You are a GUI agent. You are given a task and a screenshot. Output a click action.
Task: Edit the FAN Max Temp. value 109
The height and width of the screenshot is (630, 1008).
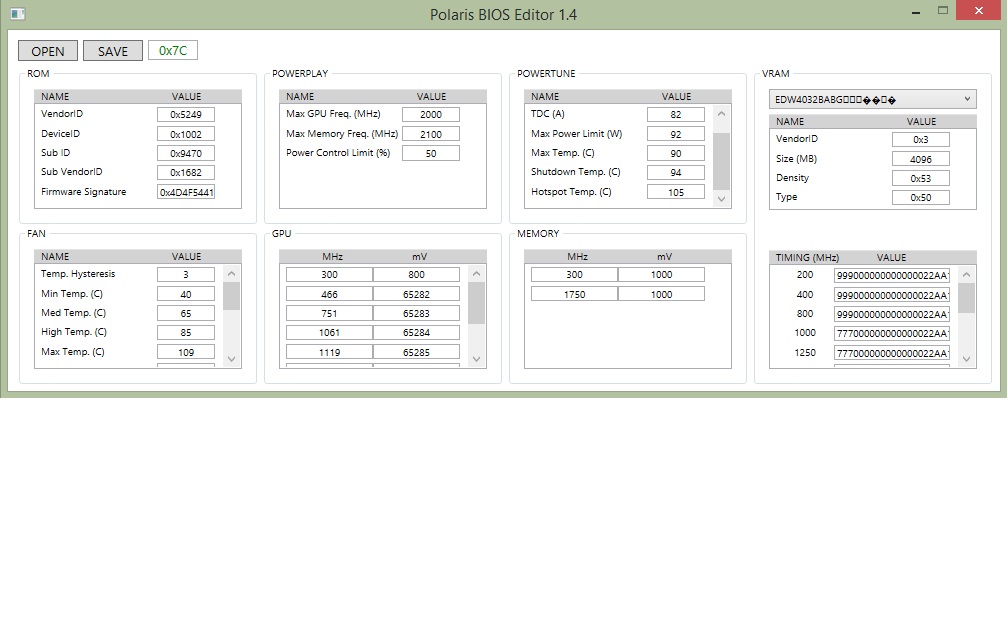pyautogui.click(x=186, y=352)
